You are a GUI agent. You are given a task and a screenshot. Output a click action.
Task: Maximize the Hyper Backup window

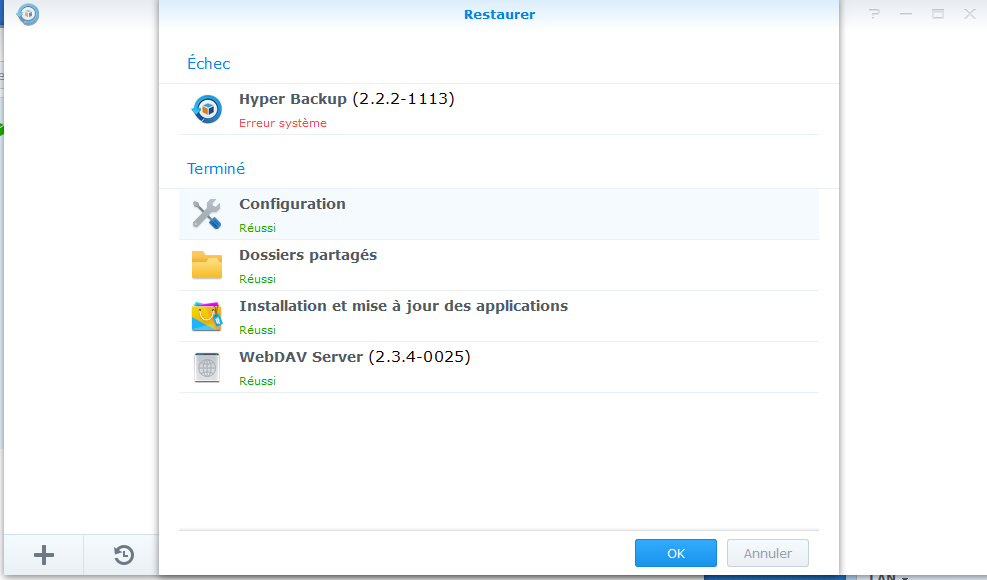[938, 14]
